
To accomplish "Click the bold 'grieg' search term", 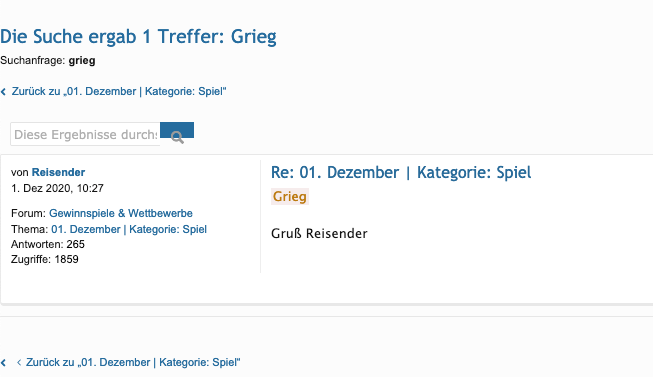I will [x=82, y=61].
